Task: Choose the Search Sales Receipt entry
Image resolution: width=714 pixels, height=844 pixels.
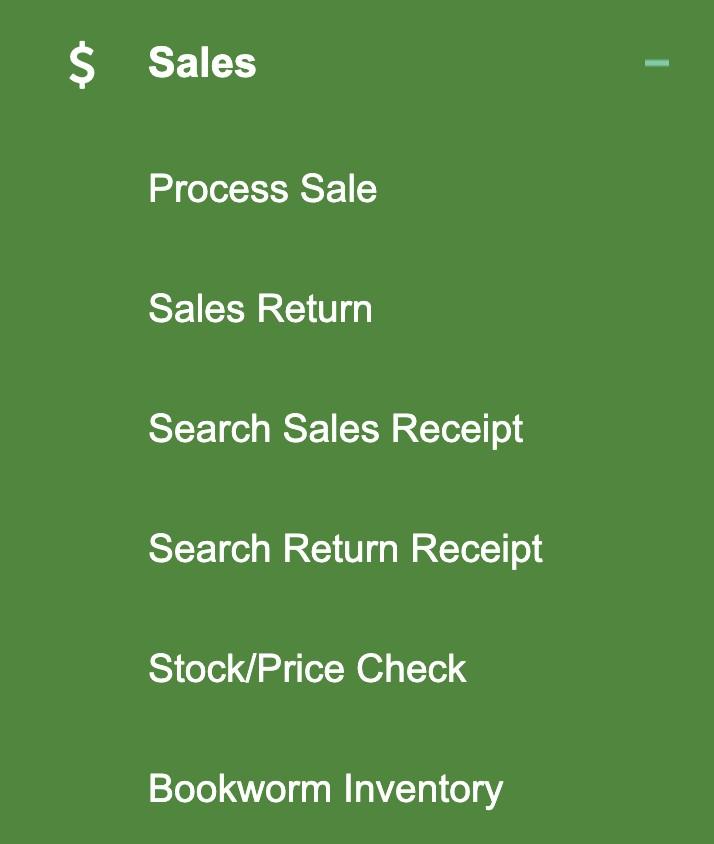Action: tap(335, 429)
